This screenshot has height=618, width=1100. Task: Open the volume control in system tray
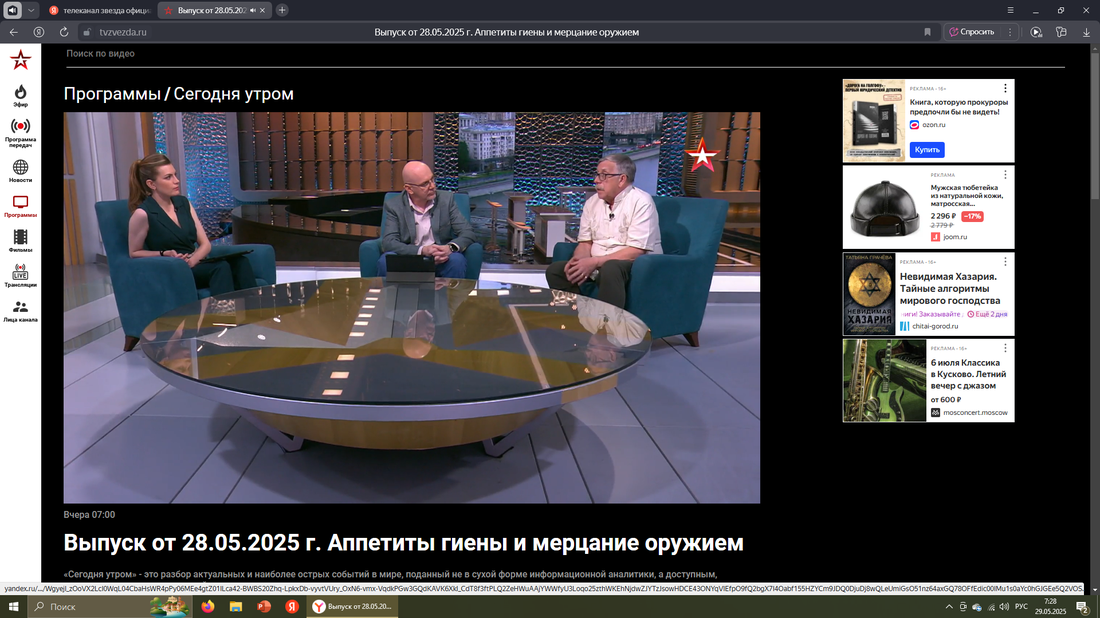click(1004, 607)
